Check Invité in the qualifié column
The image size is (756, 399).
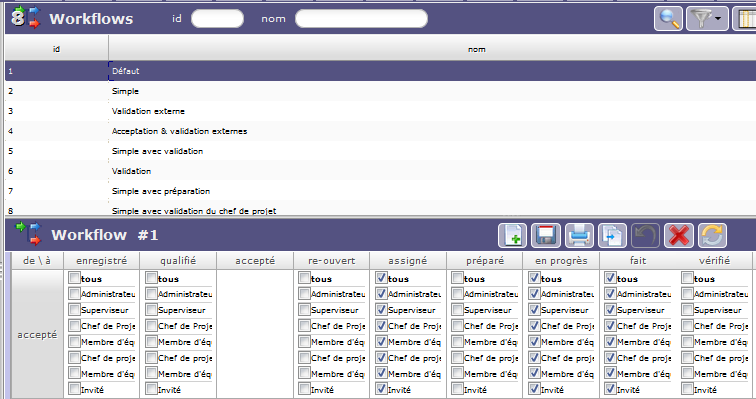point(151,388)
